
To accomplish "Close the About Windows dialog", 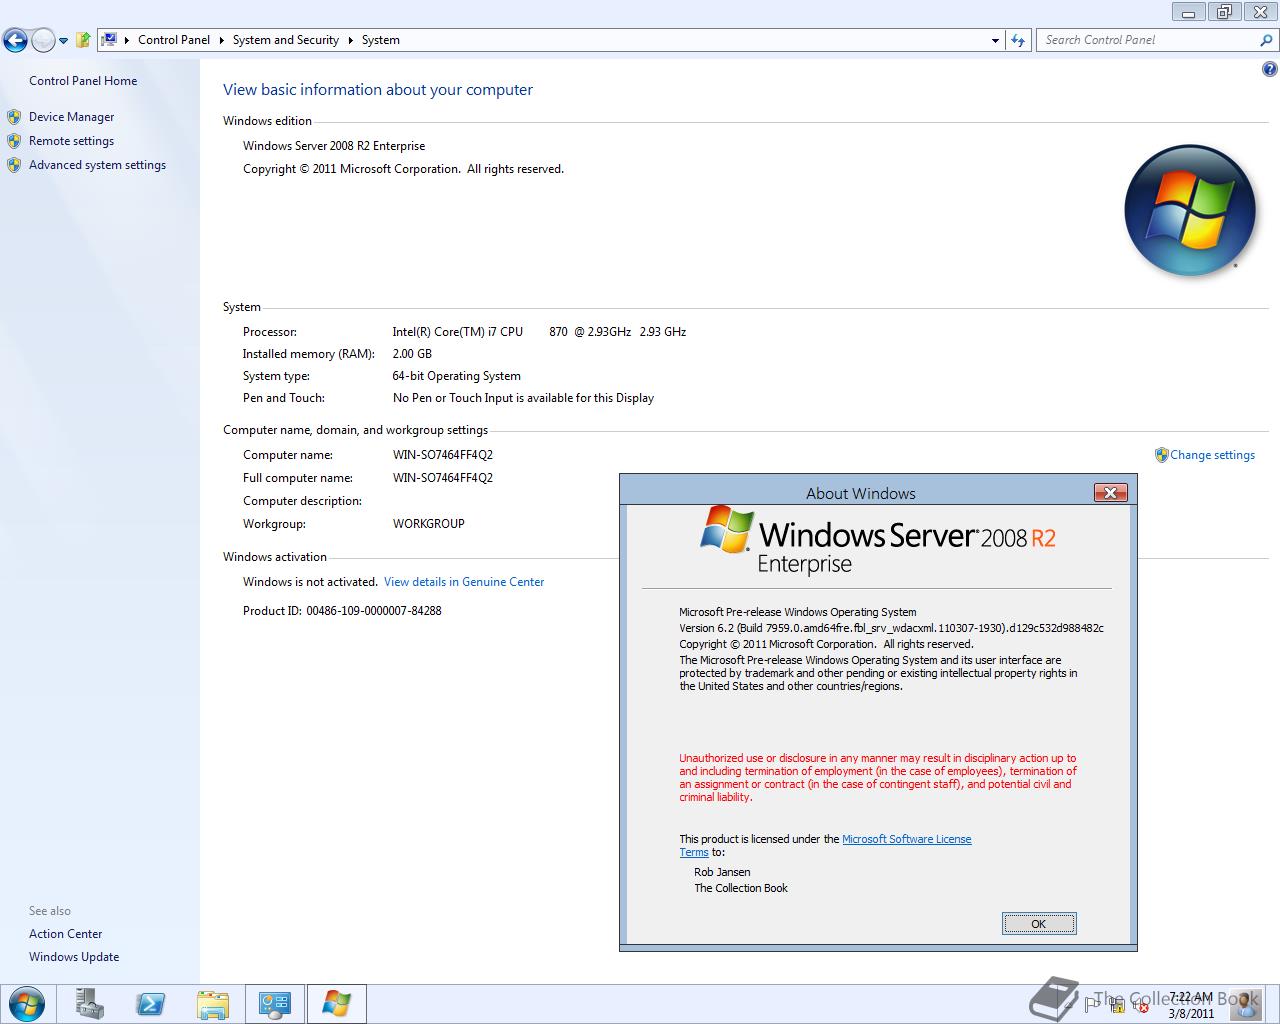I will pyautogui.click(x=1110, y=492).
